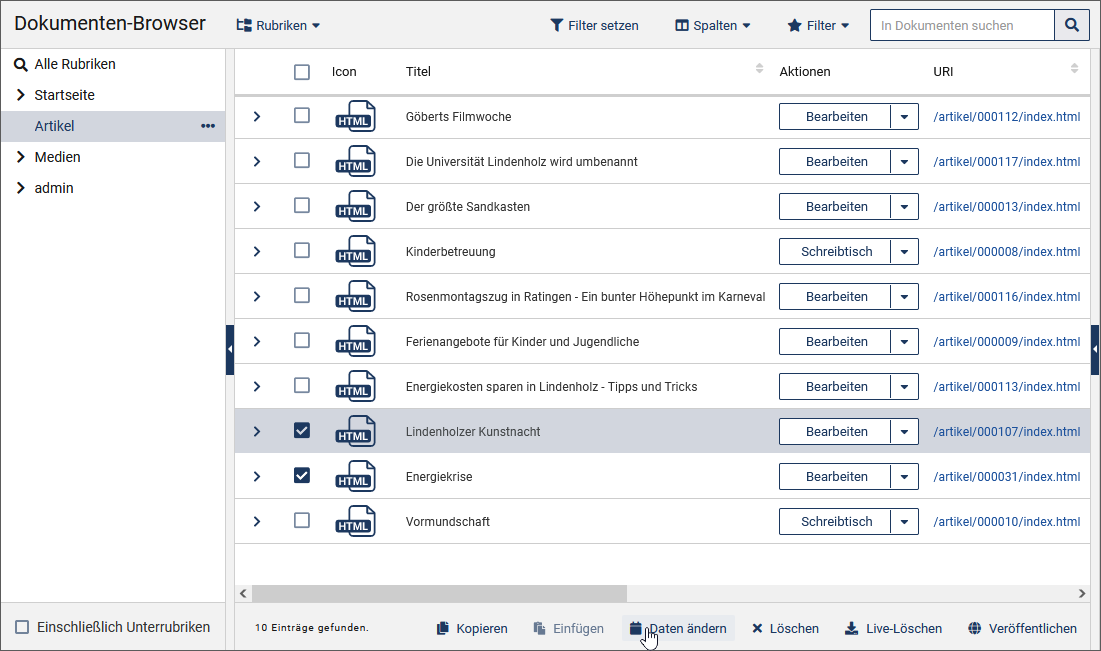Click Veröffentlichen in the bottom toolbar
1101x651 pixels.
coord(1022,629)
